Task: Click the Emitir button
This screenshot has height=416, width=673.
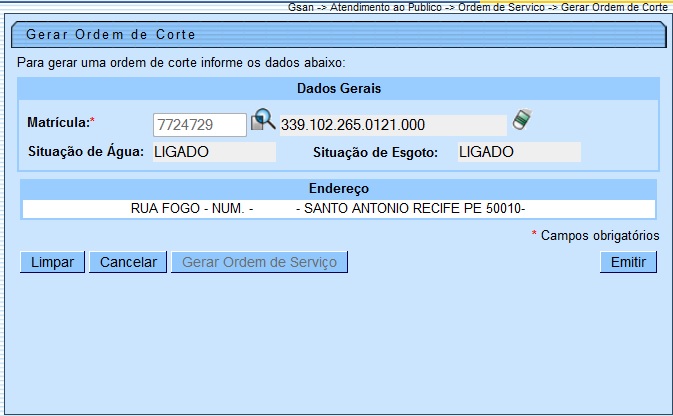Action: (x=628, y=262)
